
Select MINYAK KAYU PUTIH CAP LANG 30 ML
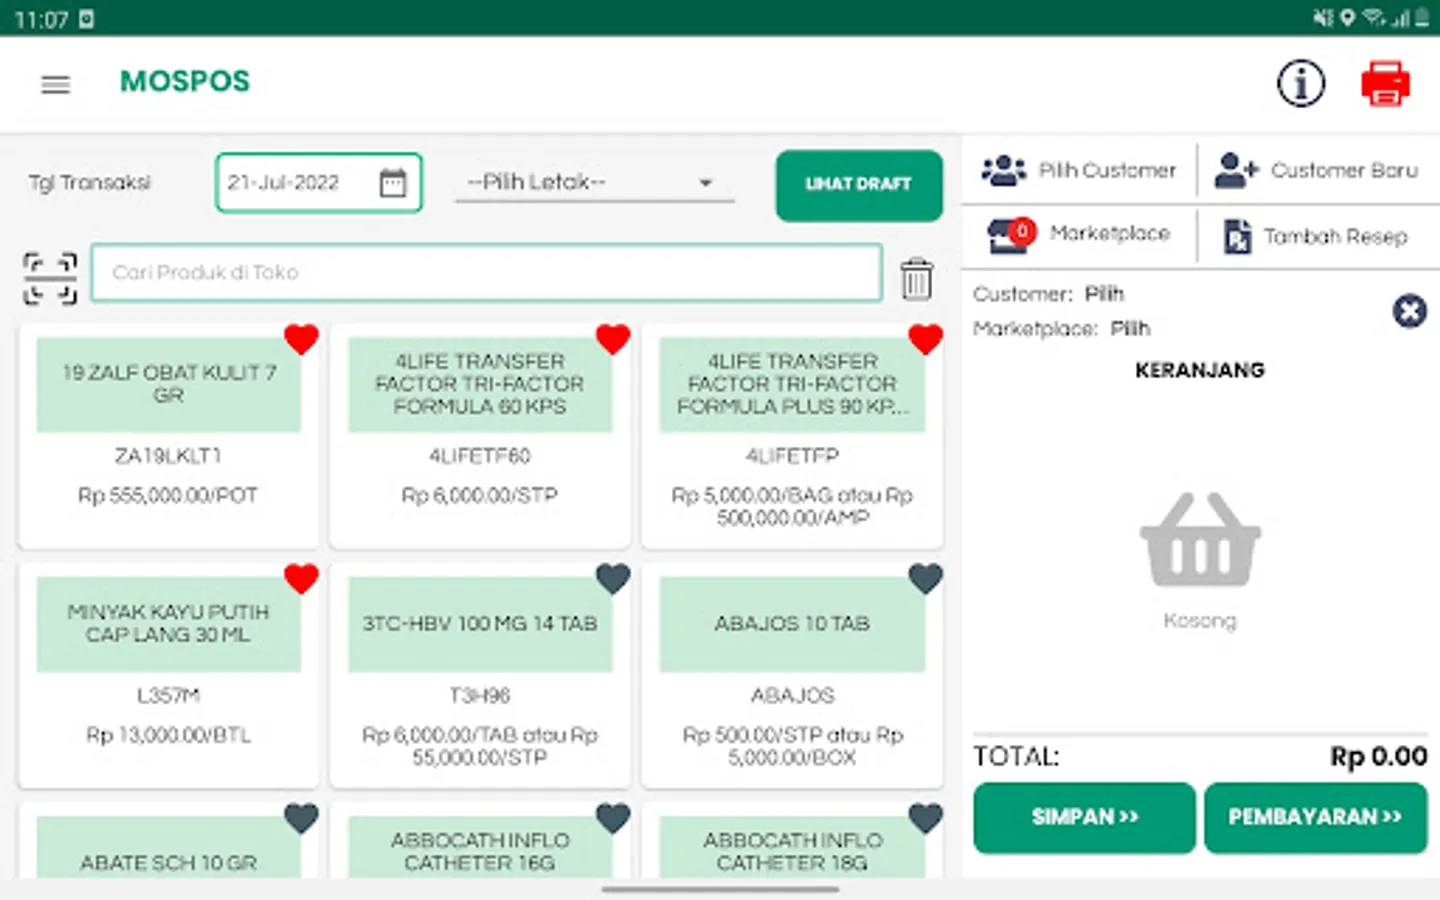(168, 675)
